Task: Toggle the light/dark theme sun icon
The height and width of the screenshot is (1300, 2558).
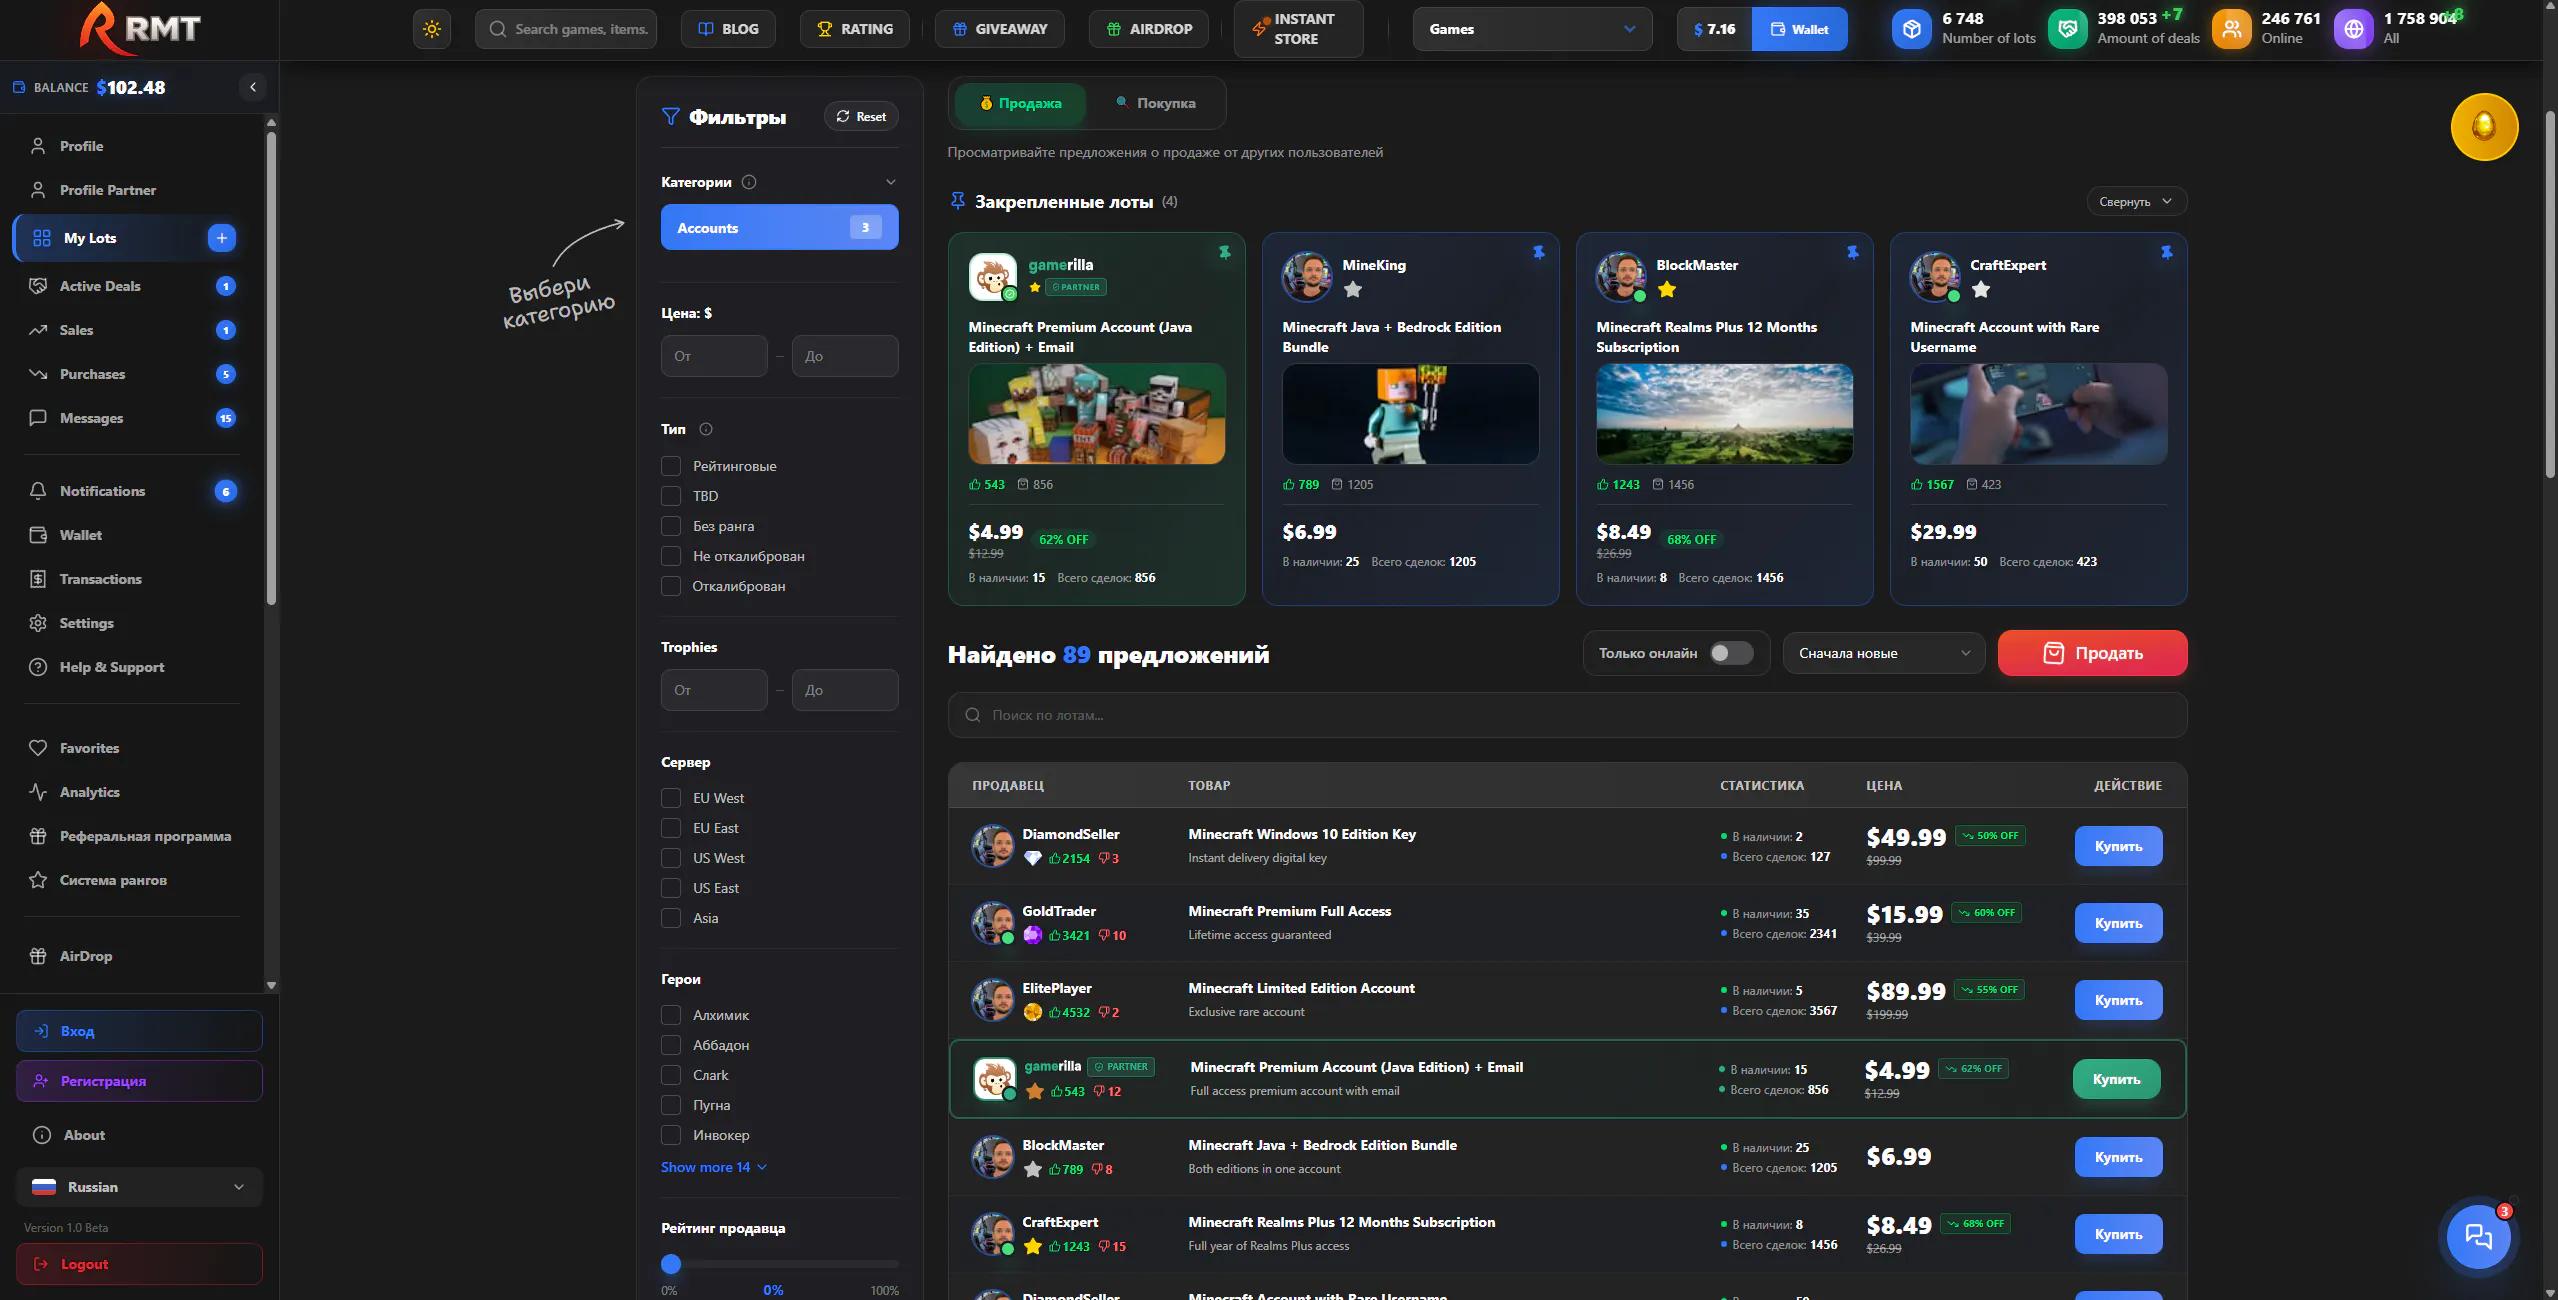Action: [x=432, y=29]
